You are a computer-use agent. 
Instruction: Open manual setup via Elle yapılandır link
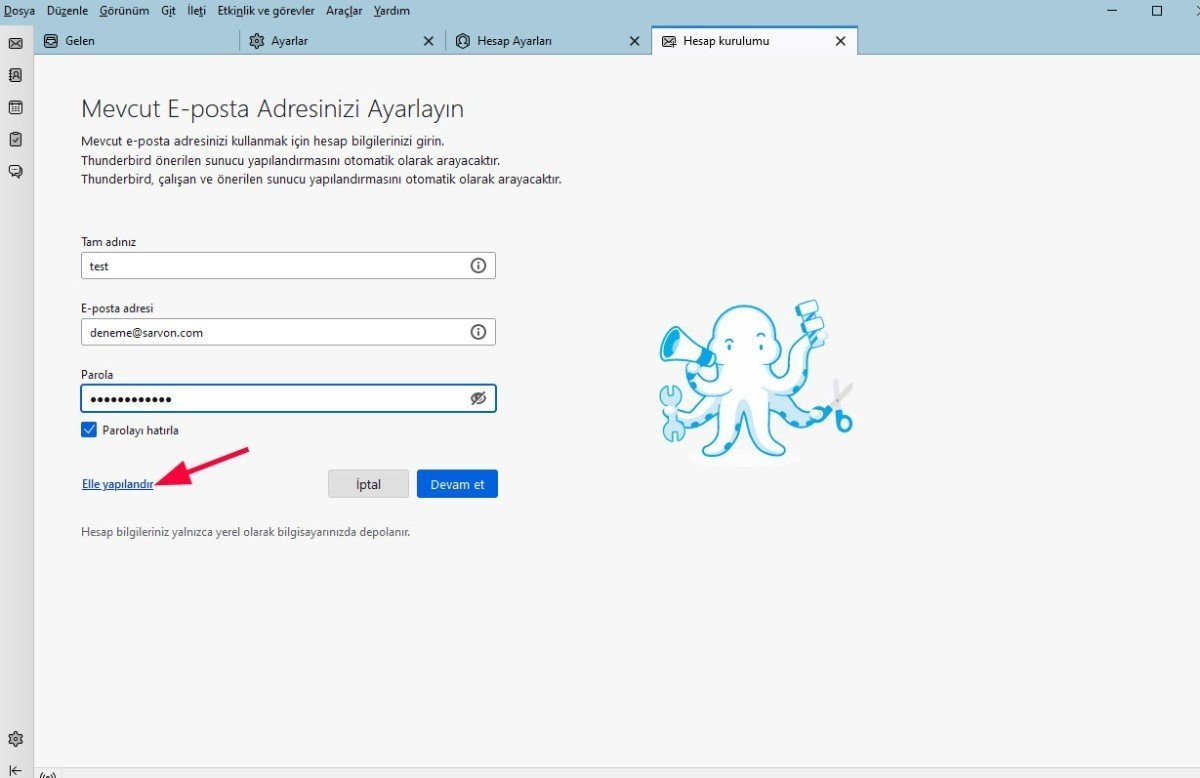(117, 483)
